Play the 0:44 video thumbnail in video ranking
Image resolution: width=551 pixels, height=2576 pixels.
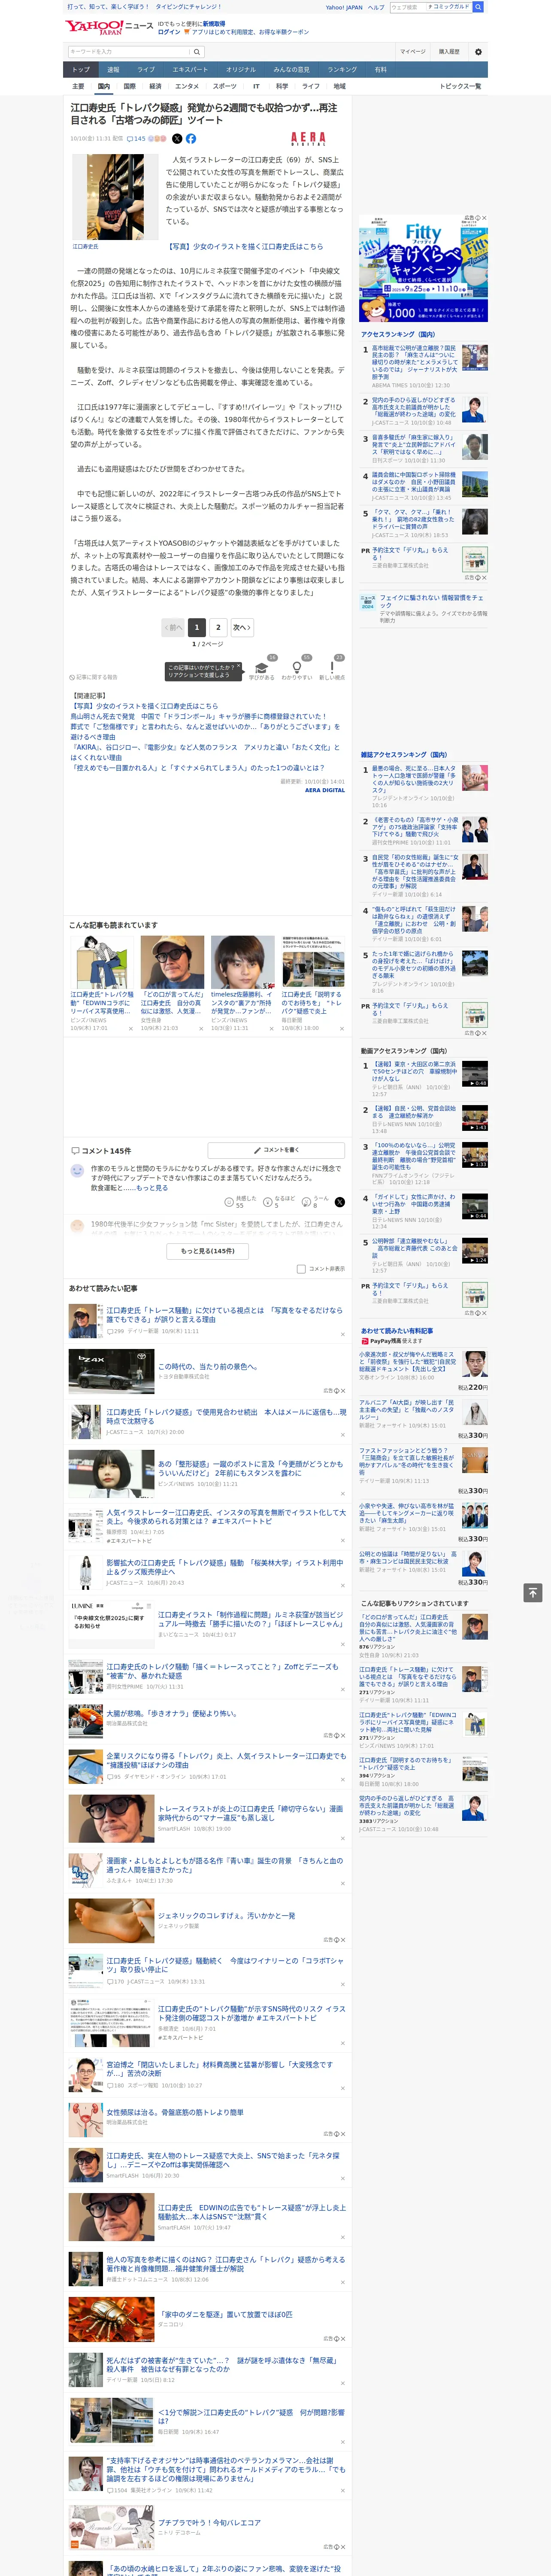pyautogui.click(x=474, y=1206)
